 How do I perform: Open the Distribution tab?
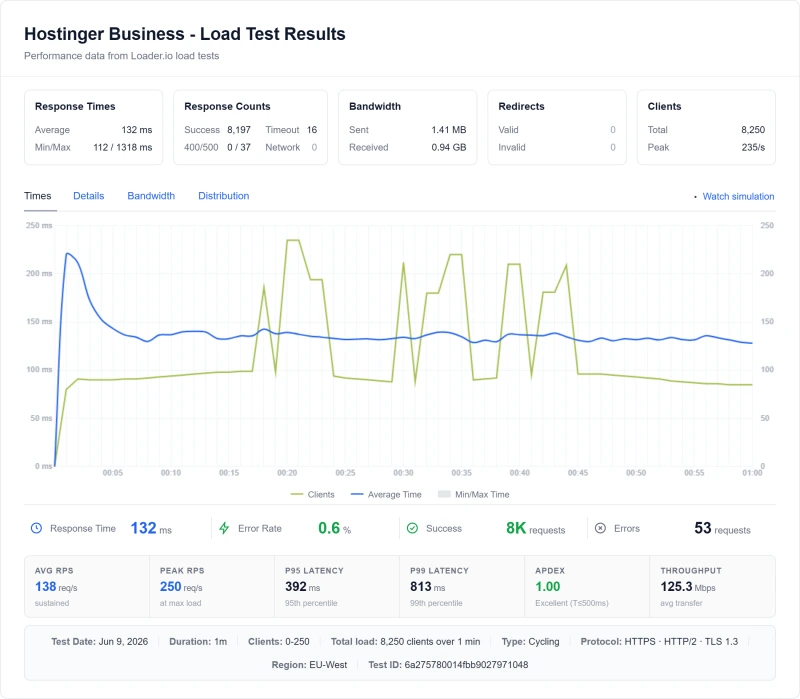pyautogui.click(x=223, y=196)
